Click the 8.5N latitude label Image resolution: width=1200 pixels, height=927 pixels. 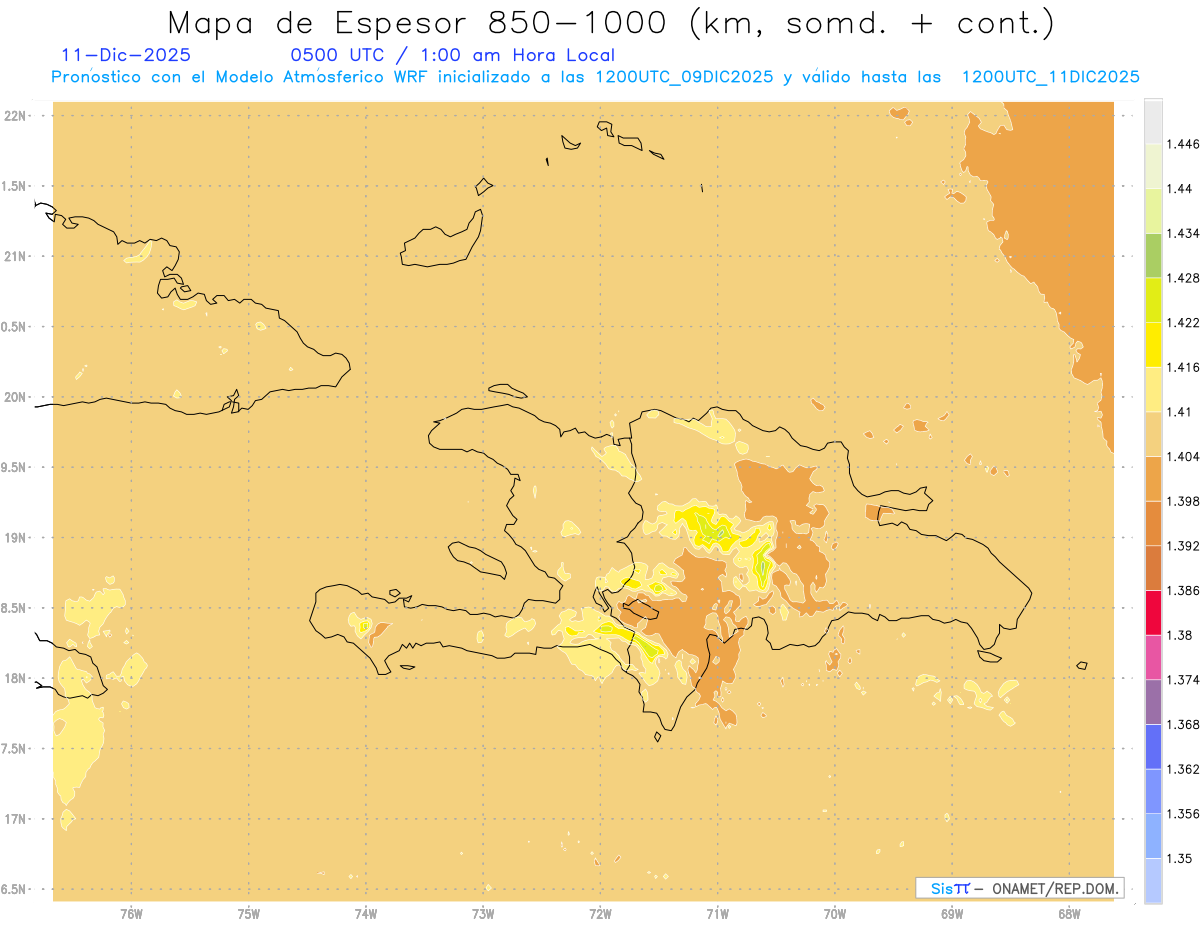14,608
